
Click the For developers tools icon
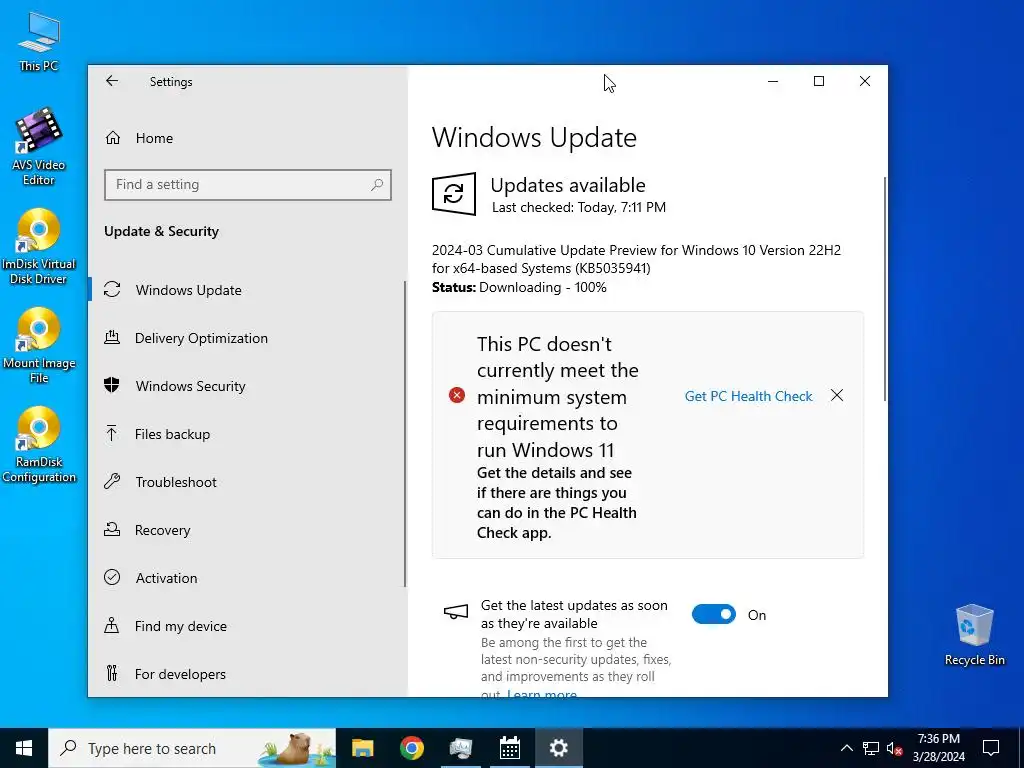pyautogui.click(x=112, y=673)
